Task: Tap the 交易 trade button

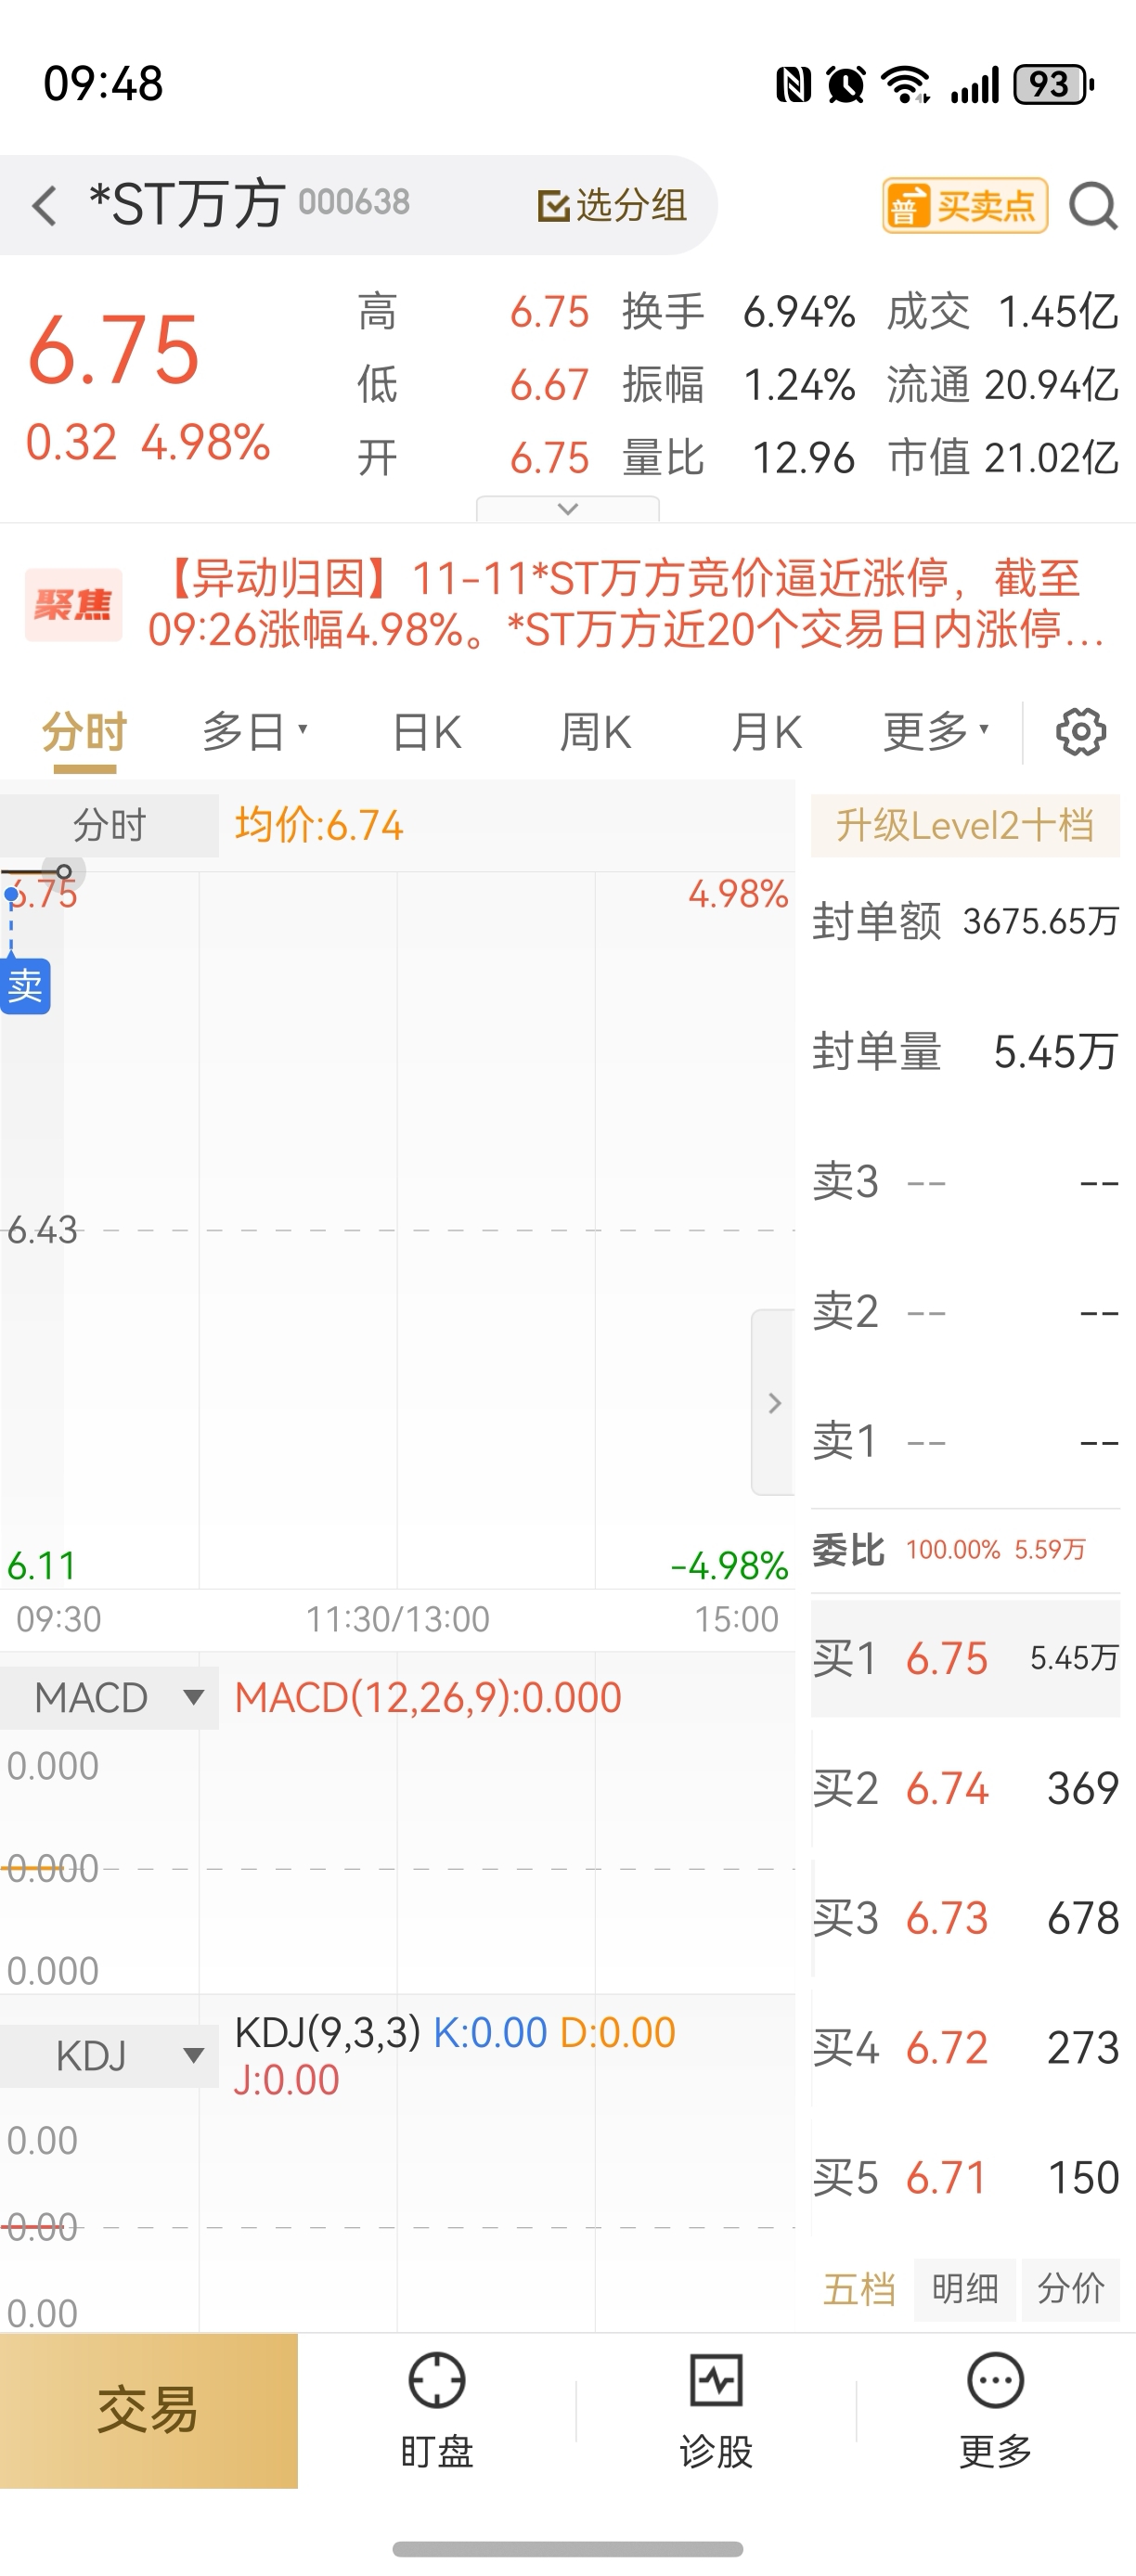Action: [x=148, y=2411]
